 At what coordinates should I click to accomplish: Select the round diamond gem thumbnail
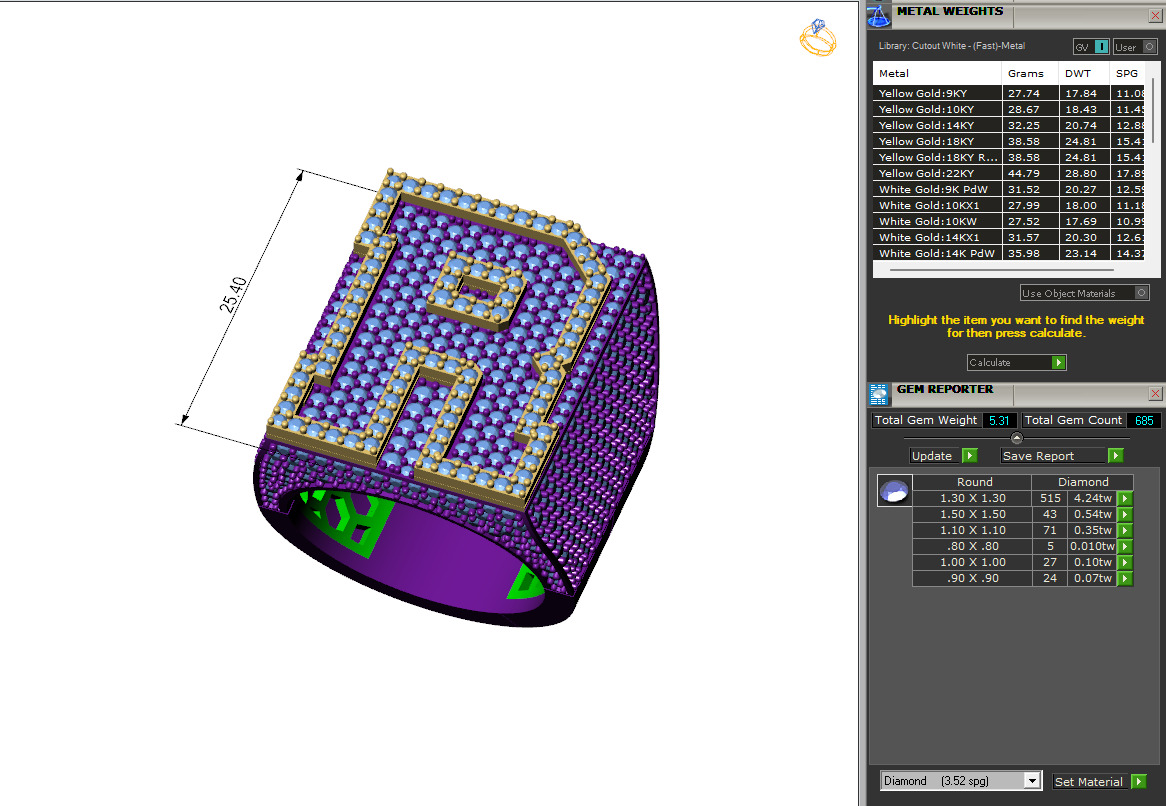click(895, 491)
